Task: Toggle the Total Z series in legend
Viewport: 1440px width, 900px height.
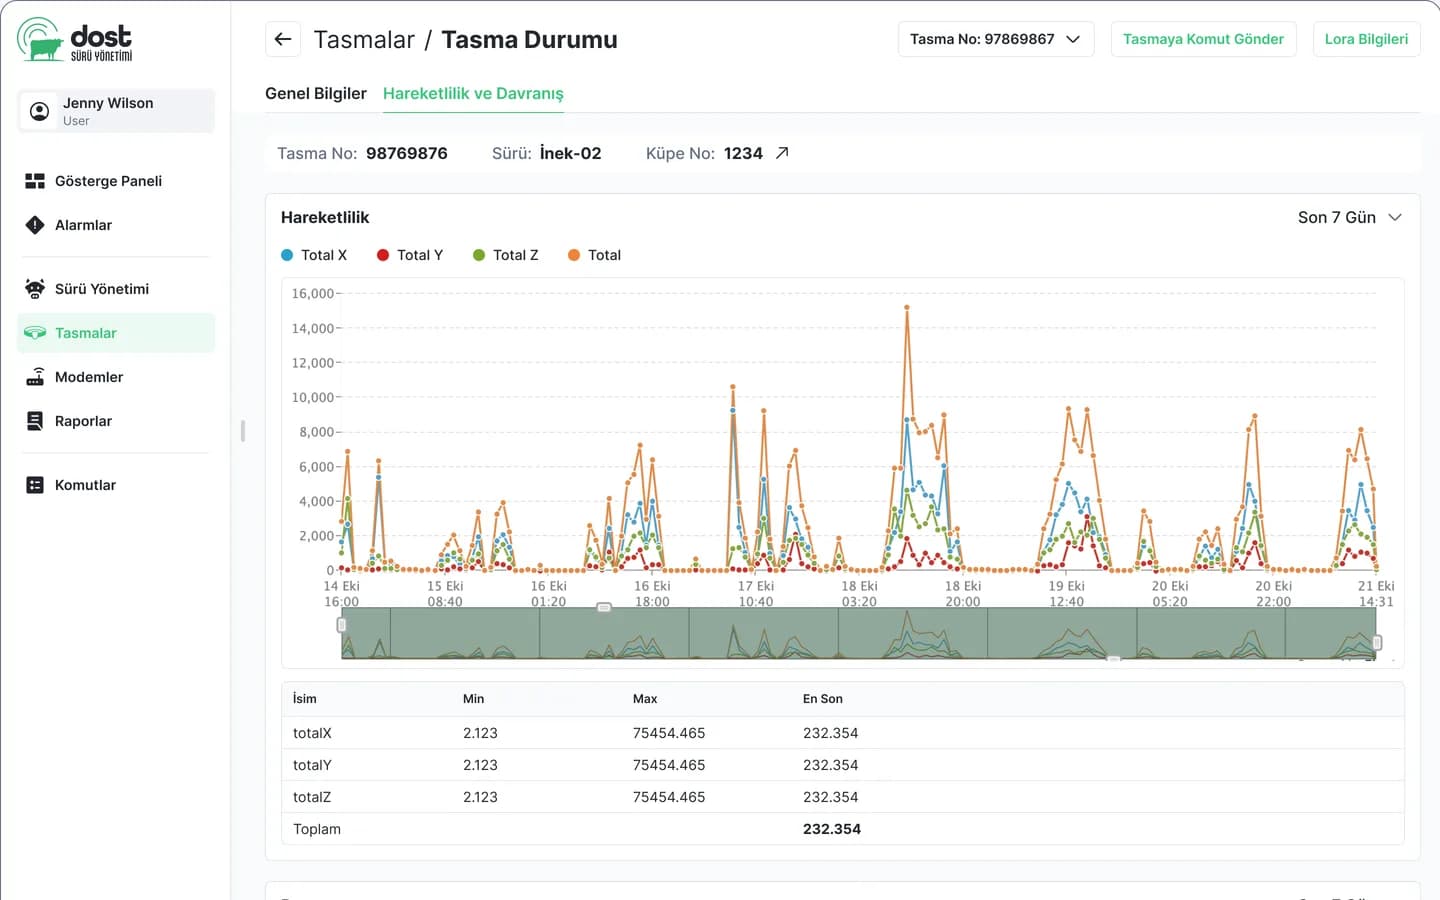Action: click(x=506, y=255)
